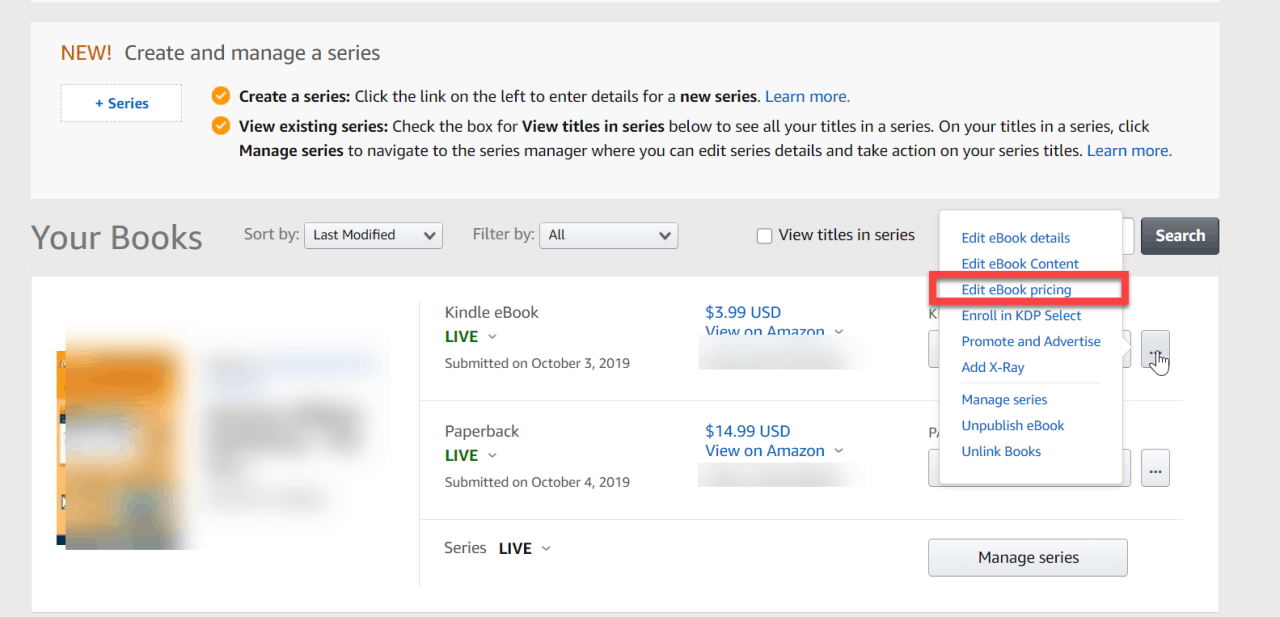
Task: Open Edit eBook Content
Action: pos(1020,263)
